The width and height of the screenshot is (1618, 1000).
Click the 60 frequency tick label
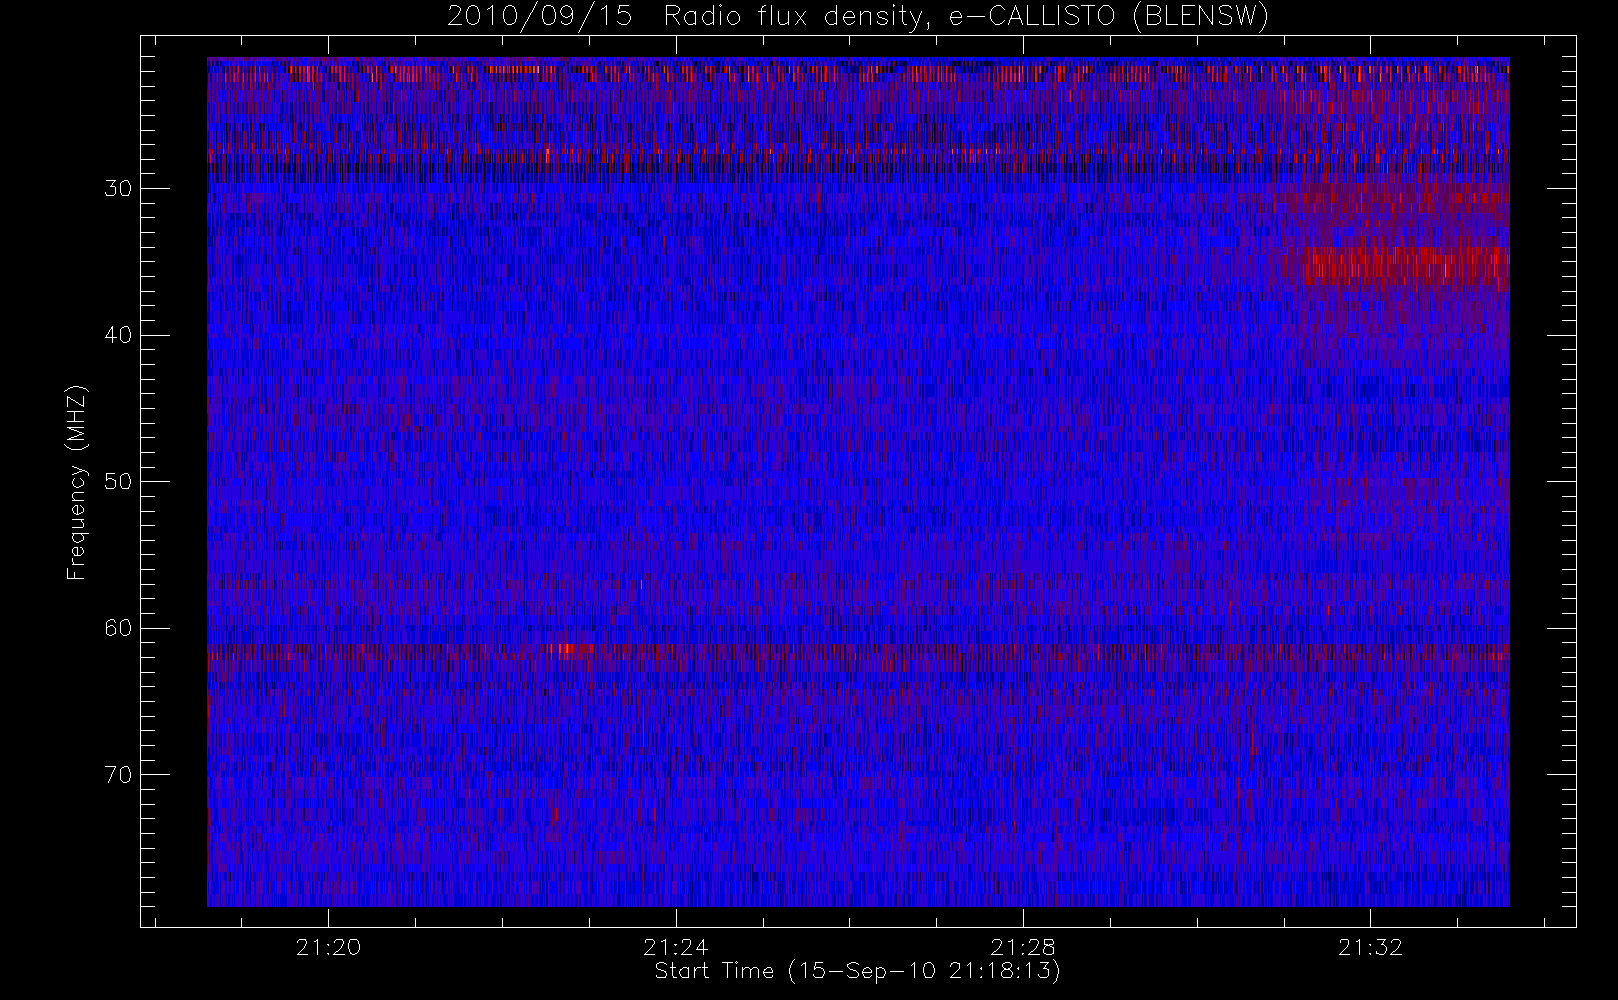click(118, 628)
